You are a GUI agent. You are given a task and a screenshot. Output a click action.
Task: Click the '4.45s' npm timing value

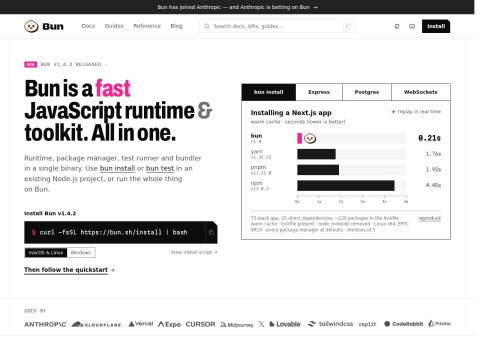tap(433, 185)
